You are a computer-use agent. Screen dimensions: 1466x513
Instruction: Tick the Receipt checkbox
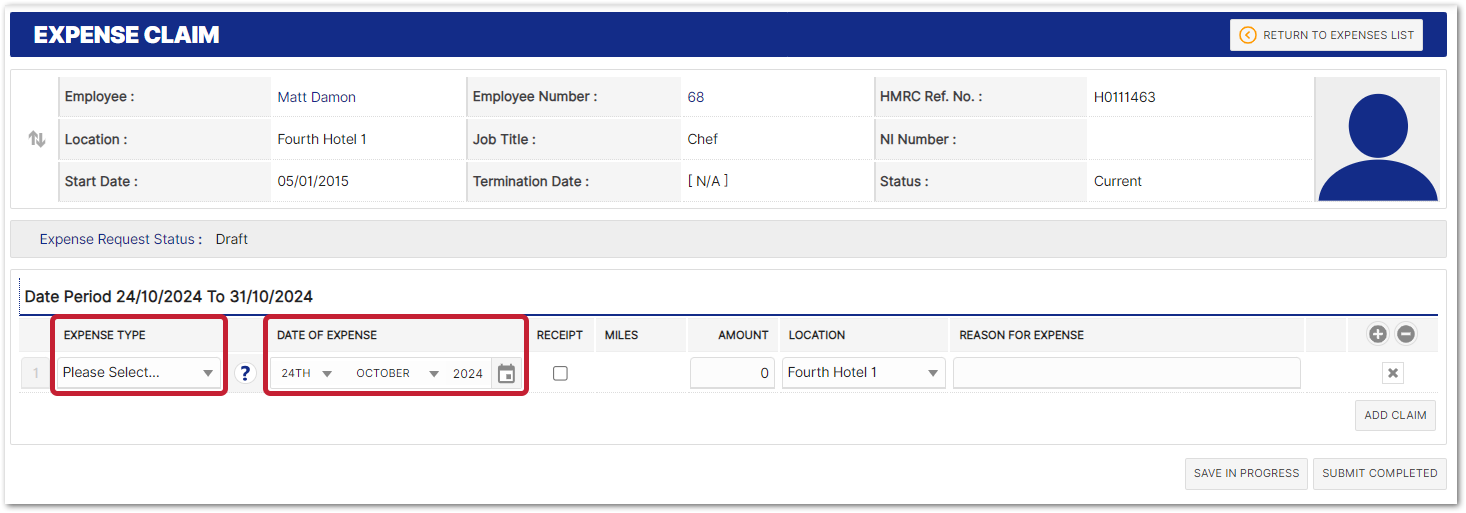560,373
